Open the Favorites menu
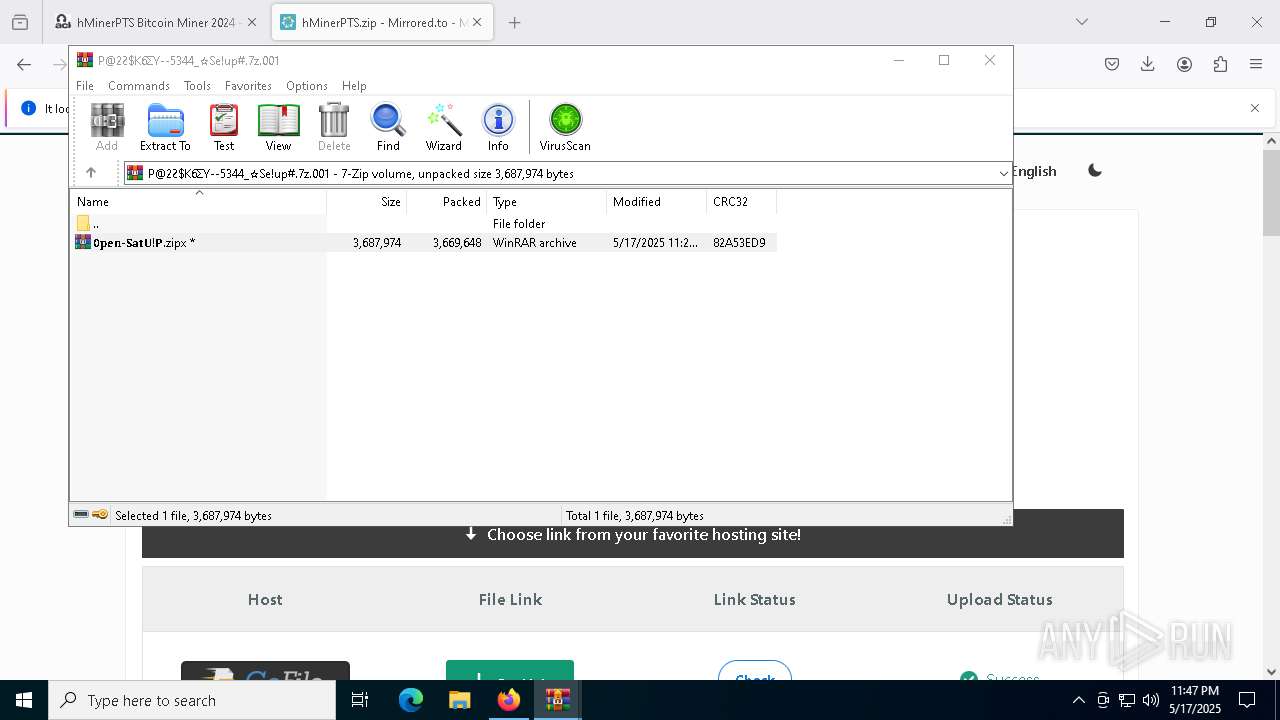This screenshot has height=720, width=1280. tap(248, 86)
